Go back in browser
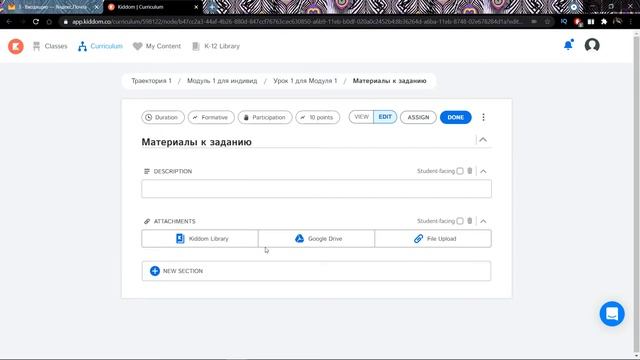The width and height of the screenshot is (640, 360). click(9, 22)
